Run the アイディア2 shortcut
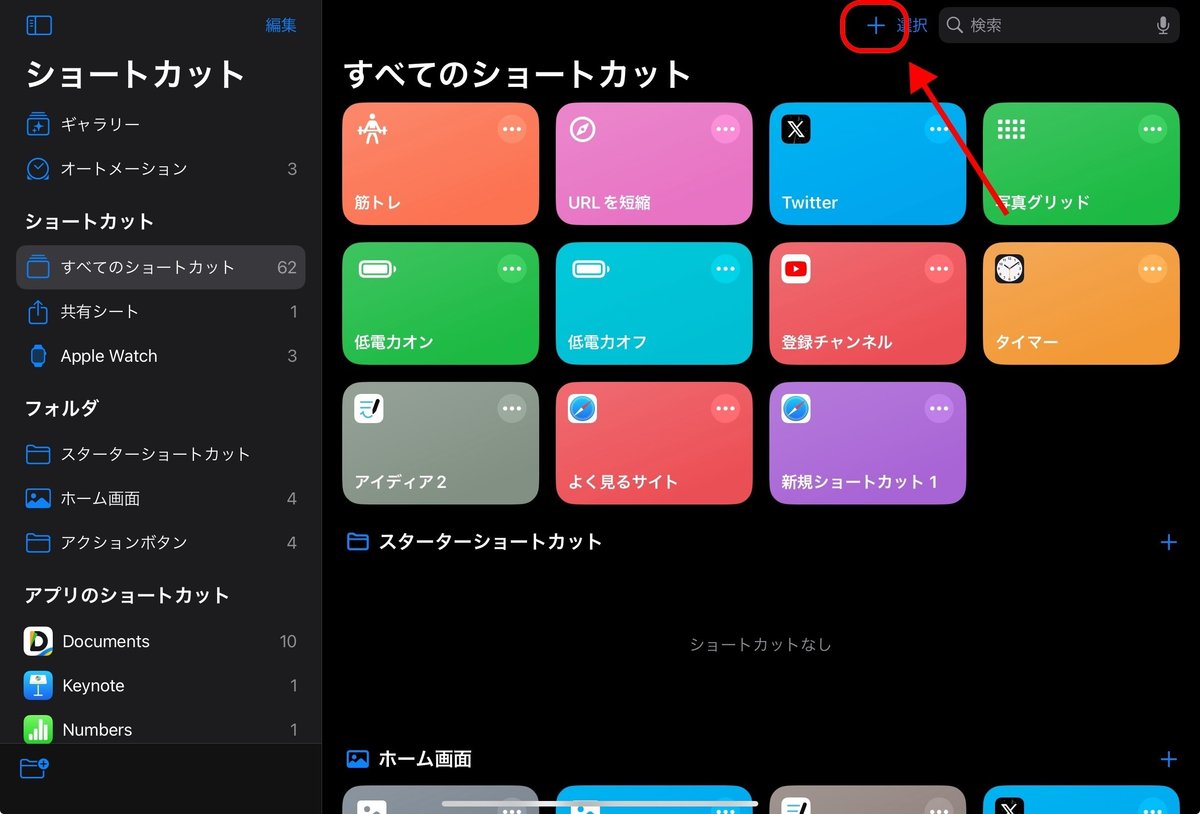This screenshot has height=814, width=1200. click(x=440, y=443)
